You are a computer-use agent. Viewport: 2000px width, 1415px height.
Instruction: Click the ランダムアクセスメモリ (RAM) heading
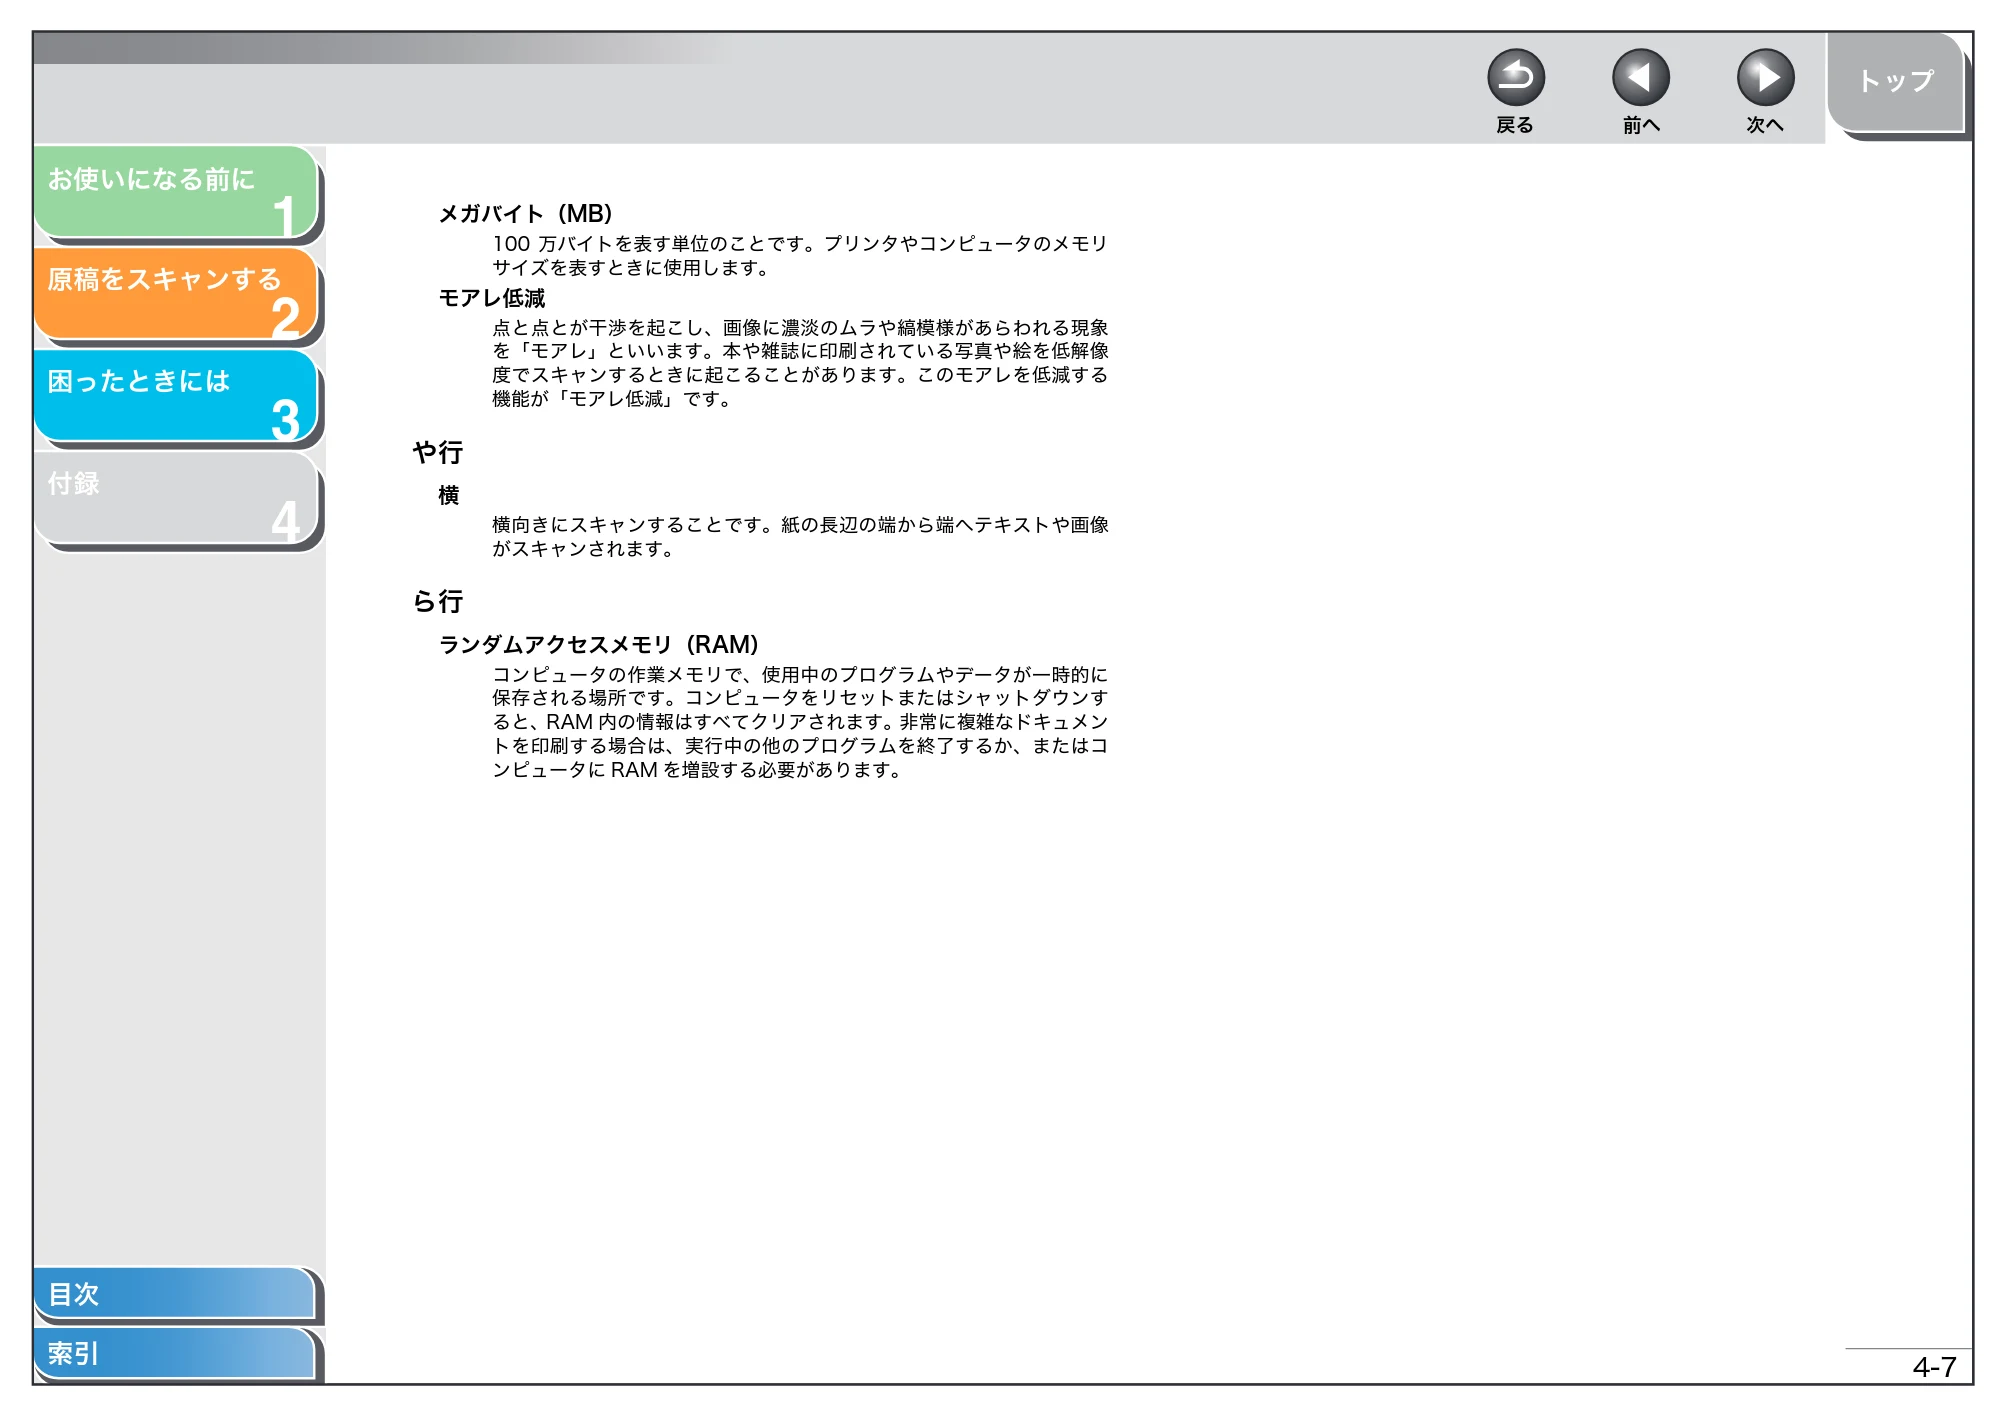[599, 645]
